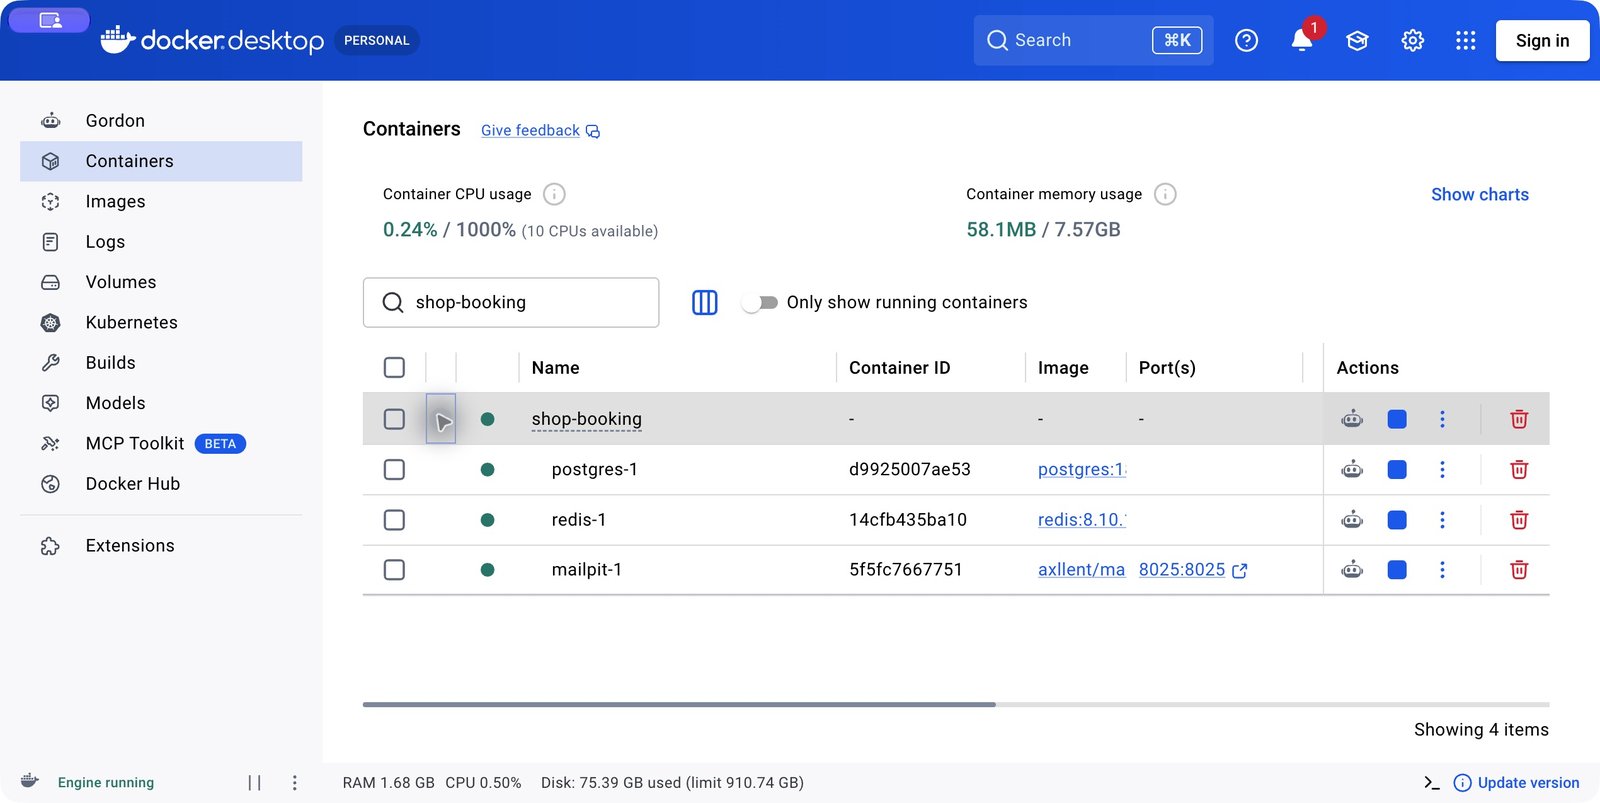Viewport: 1600px width, 803px height.
Task: Open the engine options menu in status bar
Action: [294, 783]
